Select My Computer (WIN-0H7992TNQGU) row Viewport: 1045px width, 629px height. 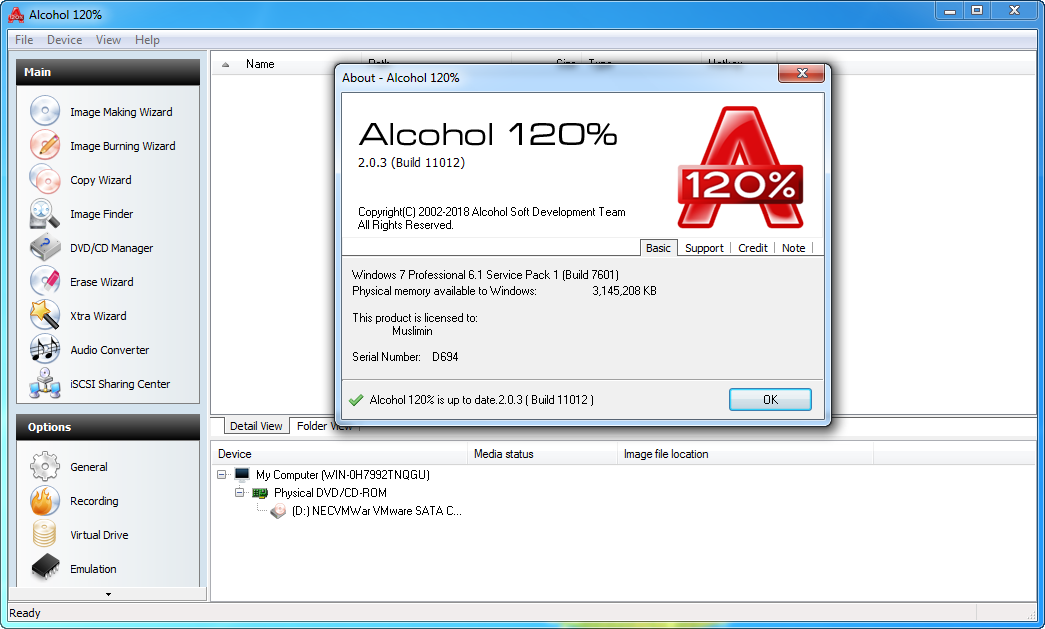[343, 475]
